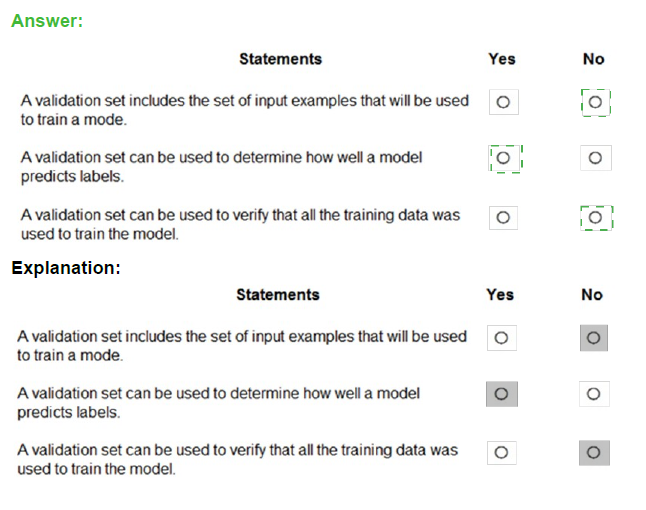Click the Yes column header in Answer table
Image resolution: width=646 pixels, height=510 pixels.
click(x=502, y=59)
